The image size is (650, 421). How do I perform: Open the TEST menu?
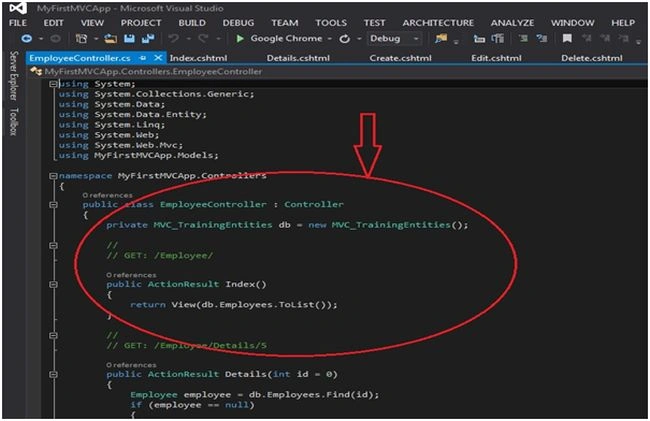click(375, 23)
